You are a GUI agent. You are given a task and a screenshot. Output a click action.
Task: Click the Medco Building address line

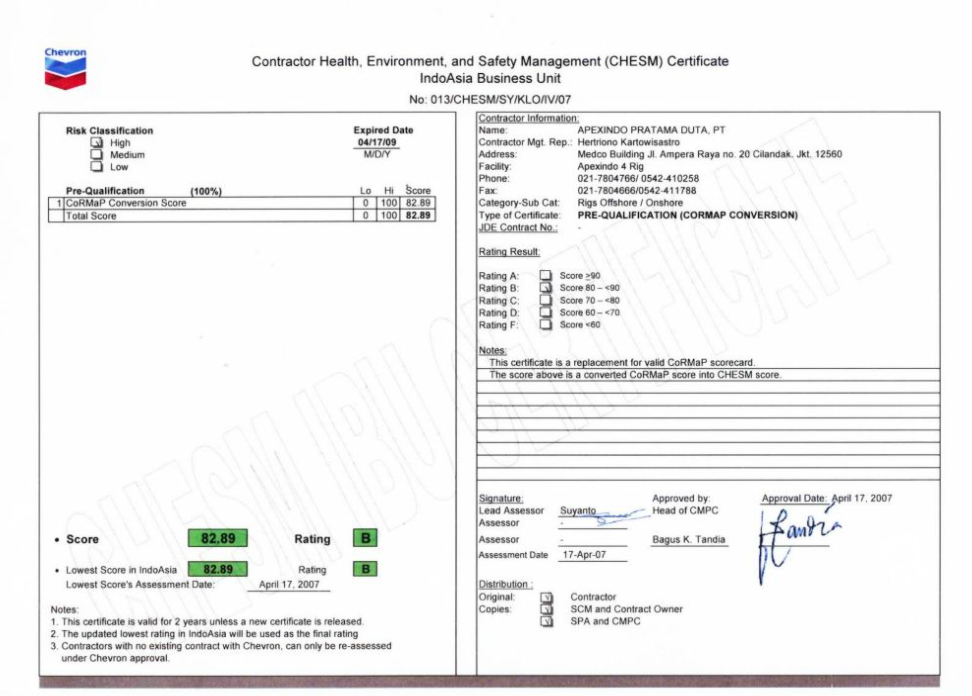(709, 154)
